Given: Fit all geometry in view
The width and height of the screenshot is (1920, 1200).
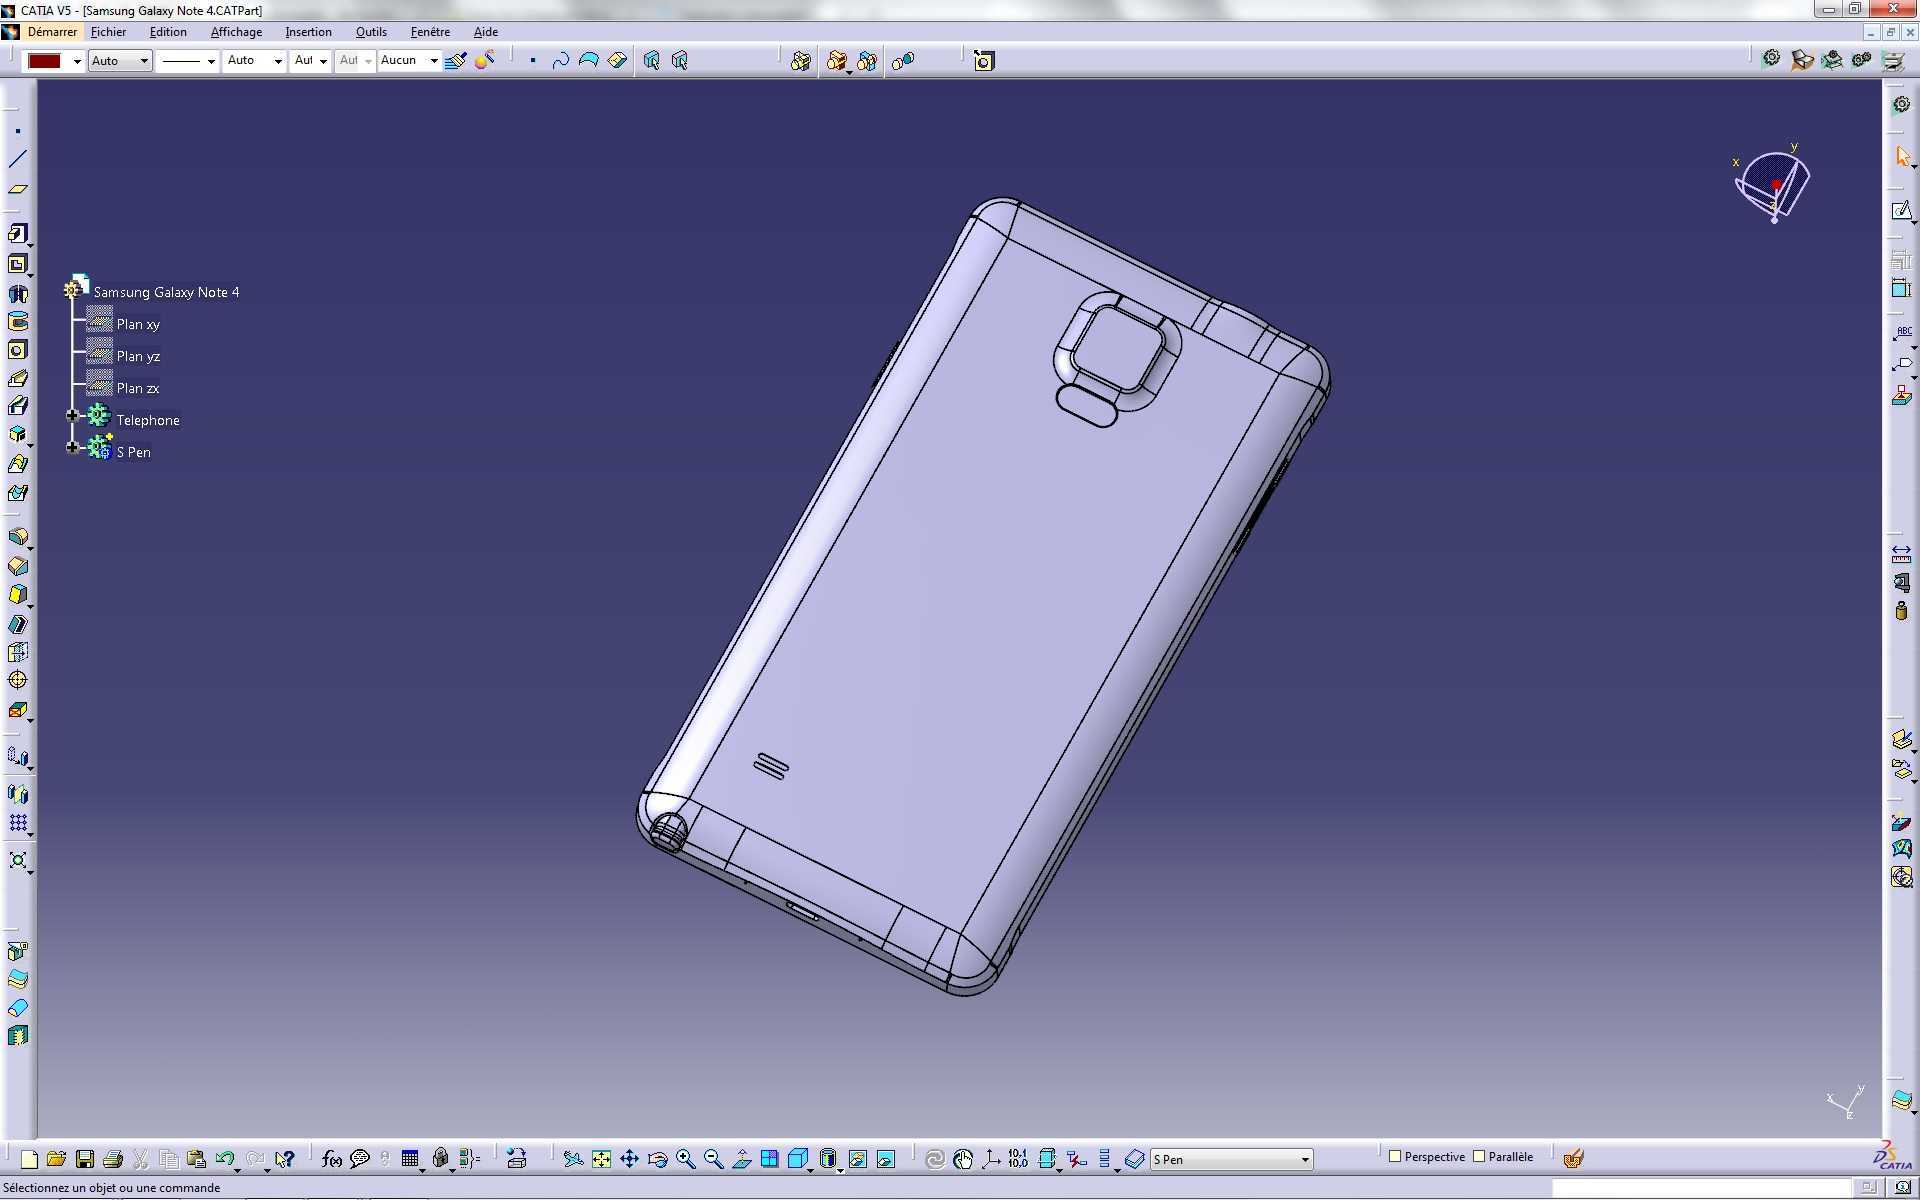Looking at the screenshot, I should [x=601, y=1159].
